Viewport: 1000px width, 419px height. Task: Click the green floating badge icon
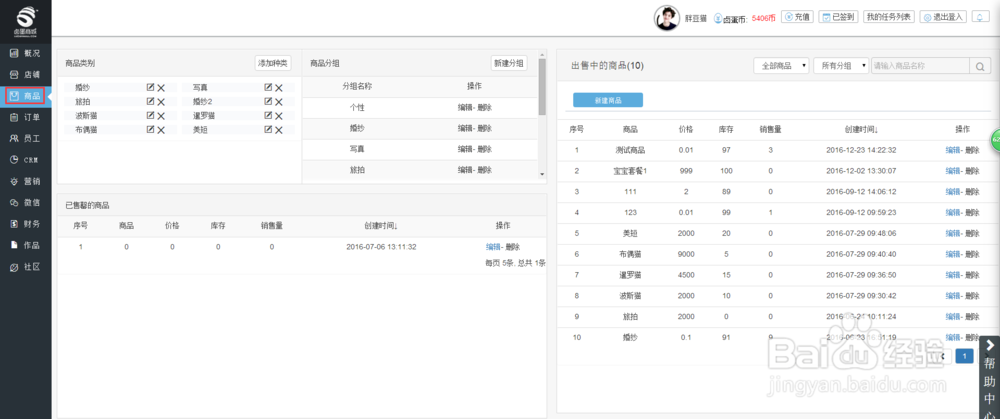point(995,140)
